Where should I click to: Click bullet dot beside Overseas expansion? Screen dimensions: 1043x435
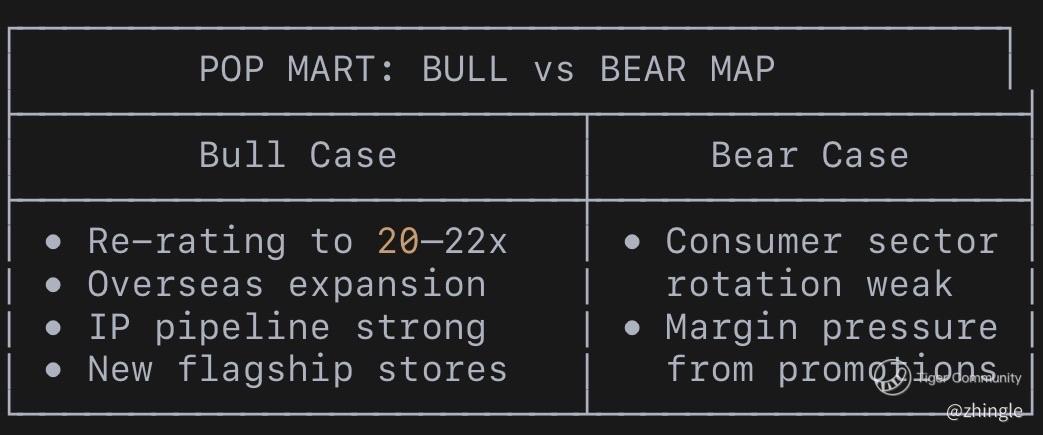pyautogui.click(x=53, y=285)
